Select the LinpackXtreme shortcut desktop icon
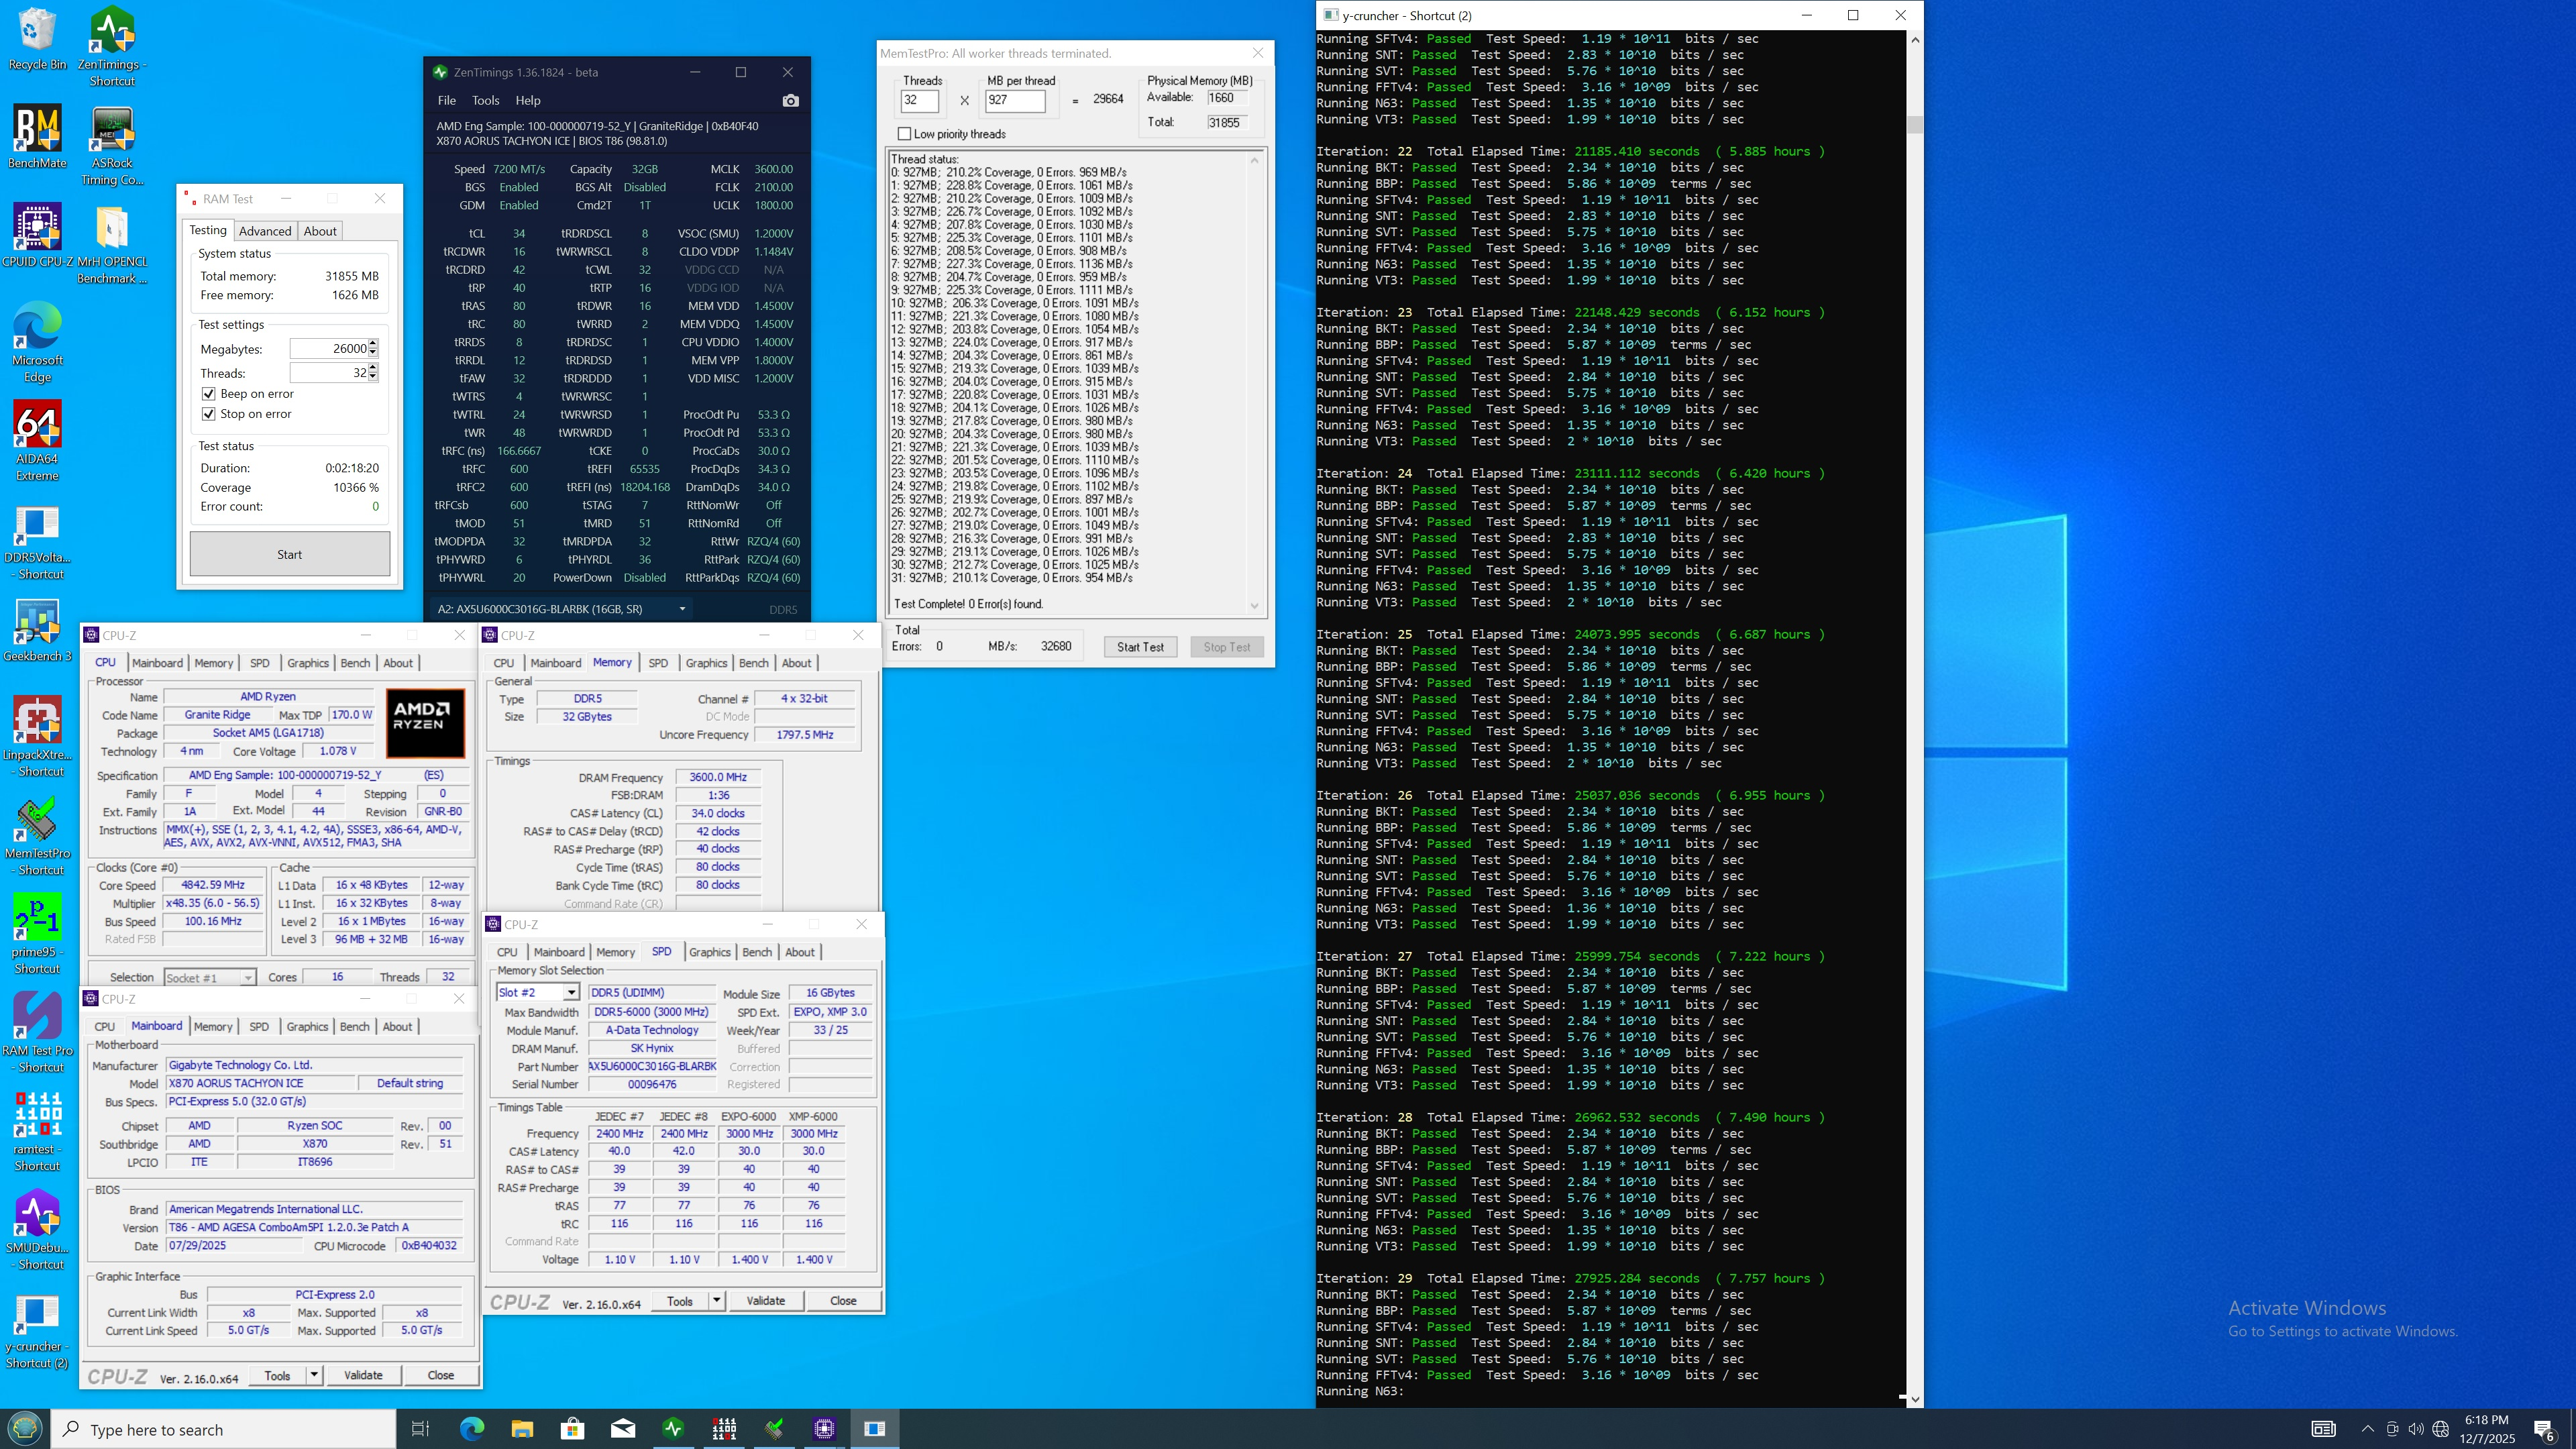Image resolution: width=2576 pixels, height=1449 pixels. (x=37, y=737)
